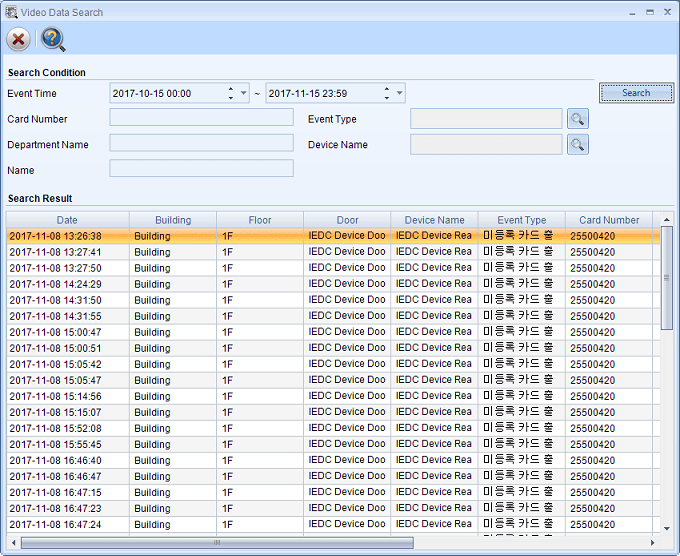Screen dimensions: 680x556
Task: Open Event Type lookup magnifier button
Action: click(x=578, y=119)
